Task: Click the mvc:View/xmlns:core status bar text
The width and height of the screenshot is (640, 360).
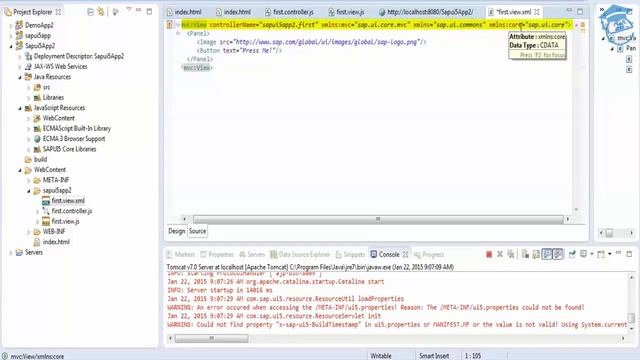Action: [37, 356]
